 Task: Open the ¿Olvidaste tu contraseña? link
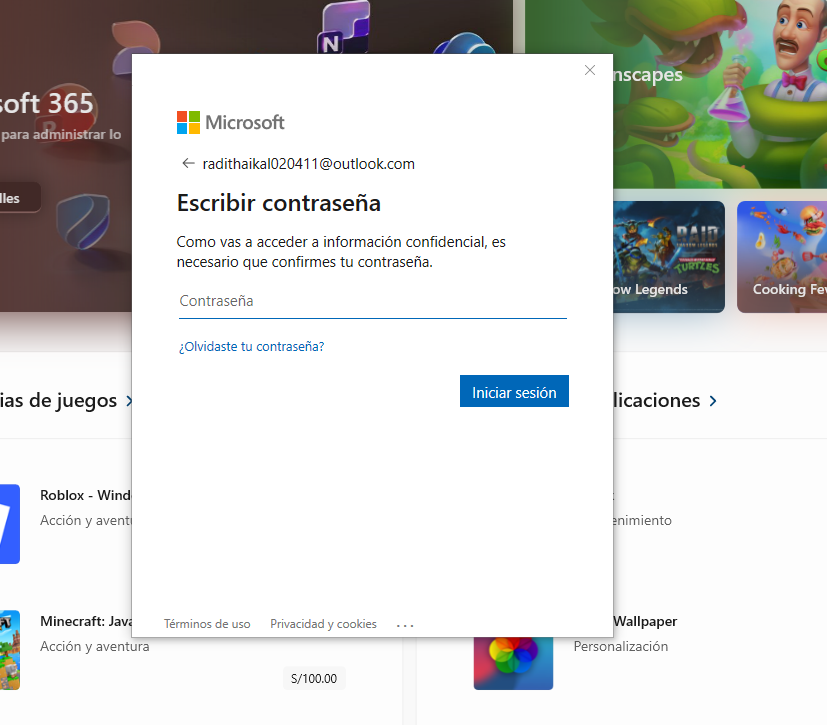[x=252, y=346]
